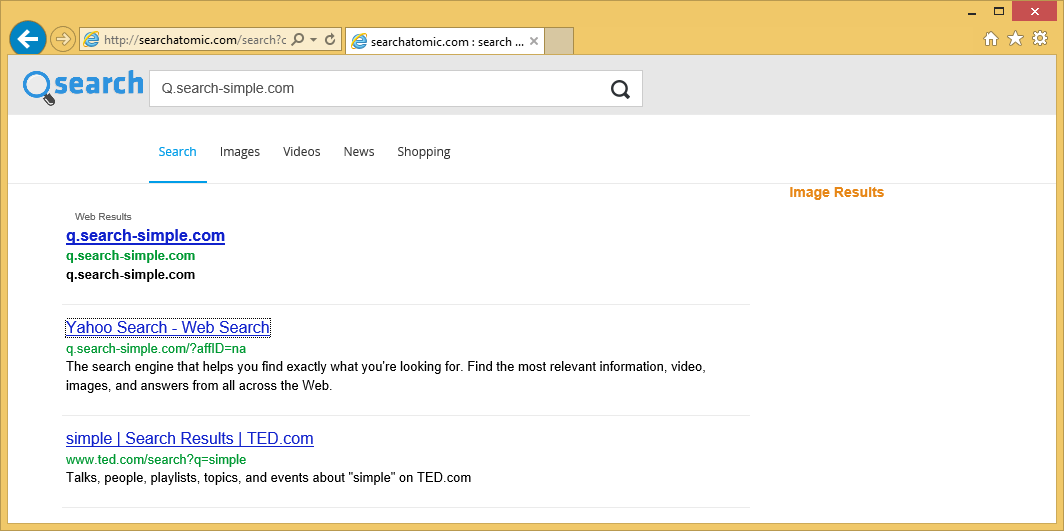The height and width of the screenshot is (531, 1064).
Task: Minimize the browser window
Action: click(x=972, y=12)
